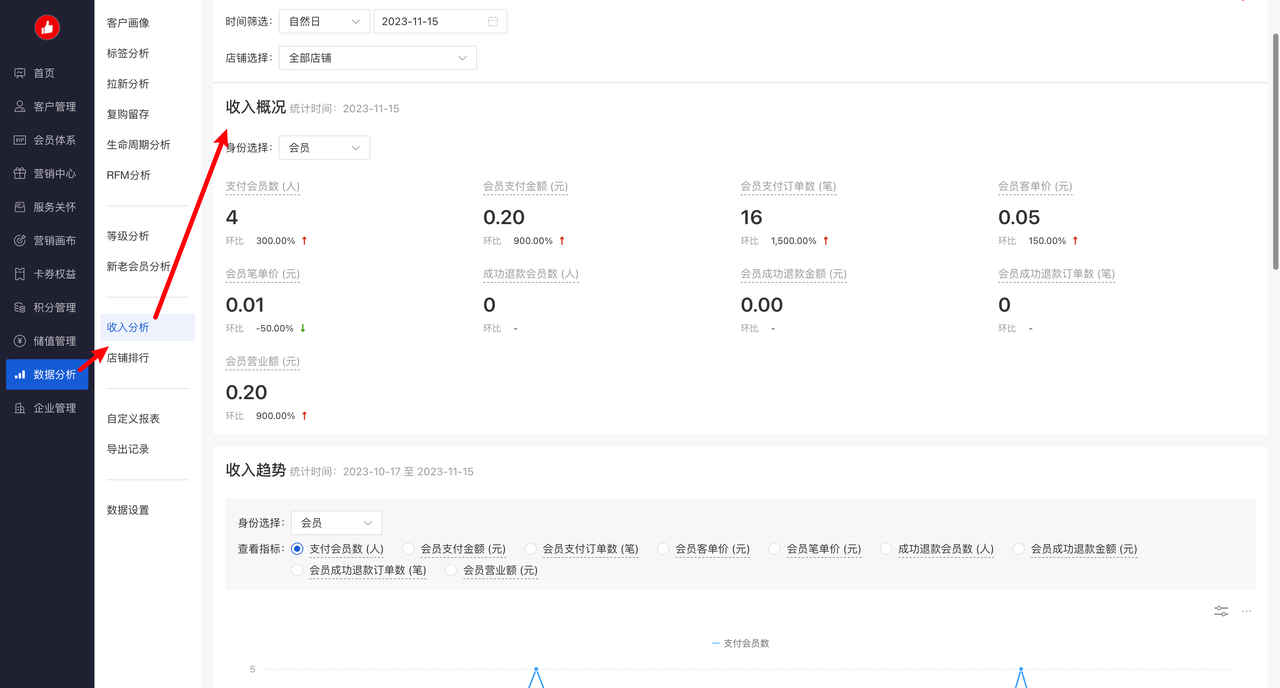Select 会员支付金额 (元) radio button
This screenshot has height=688, width=1280.
[x=408, y=549]
